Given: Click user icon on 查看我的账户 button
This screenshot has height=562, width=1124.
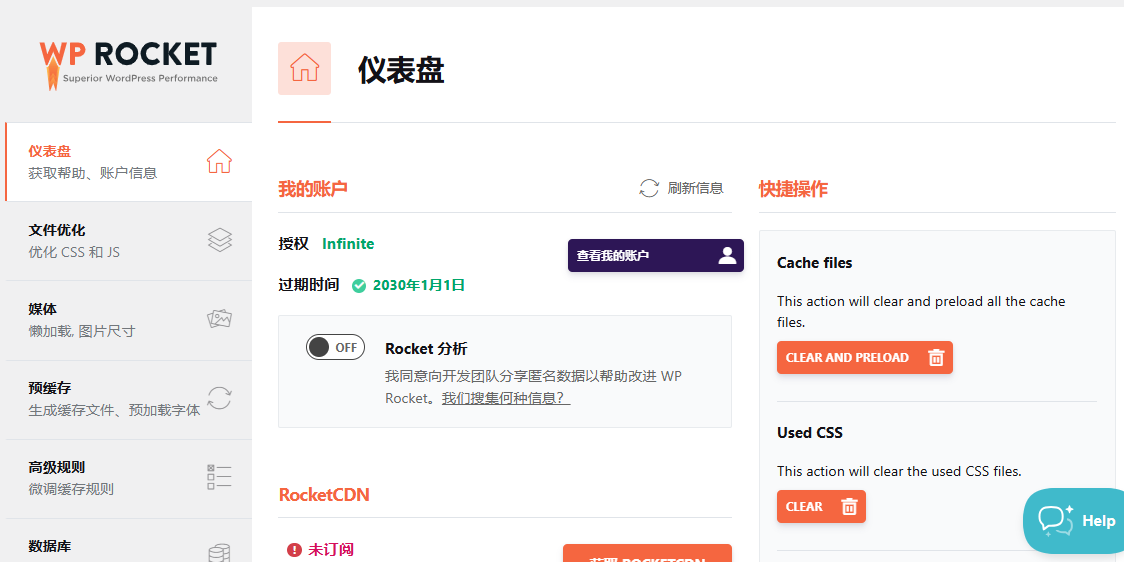Looking at the screenshot, I should click(x=727, y=255).
